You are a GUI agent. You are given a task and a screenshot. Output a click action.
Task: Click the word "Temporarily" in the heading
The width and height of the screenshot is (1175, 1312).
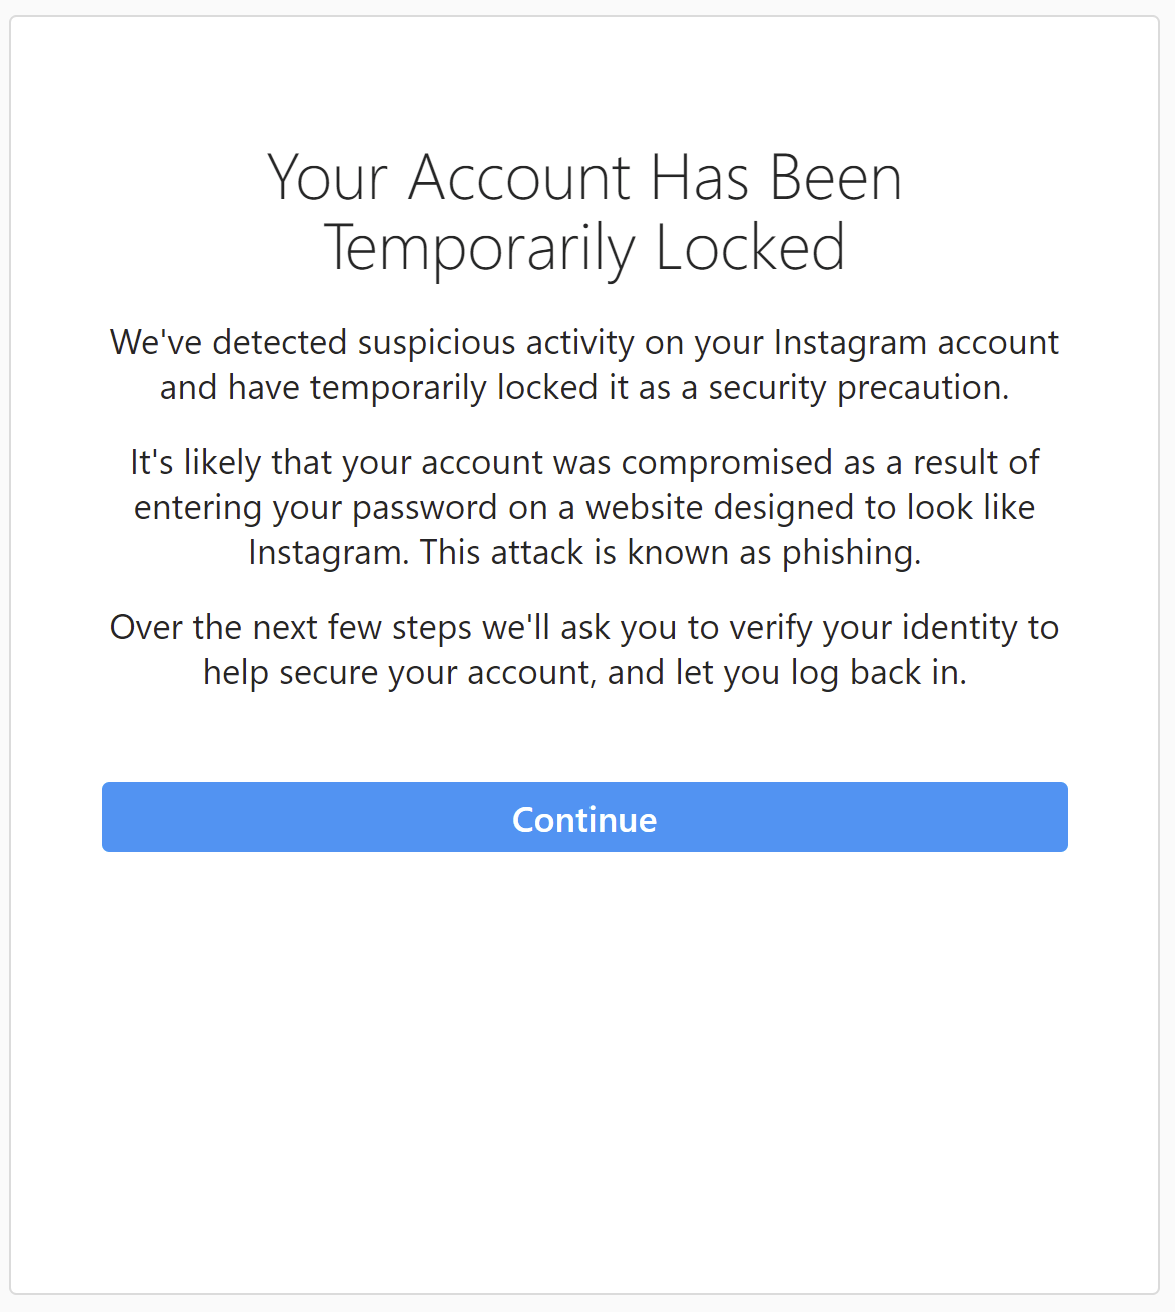tap(479, 248)
